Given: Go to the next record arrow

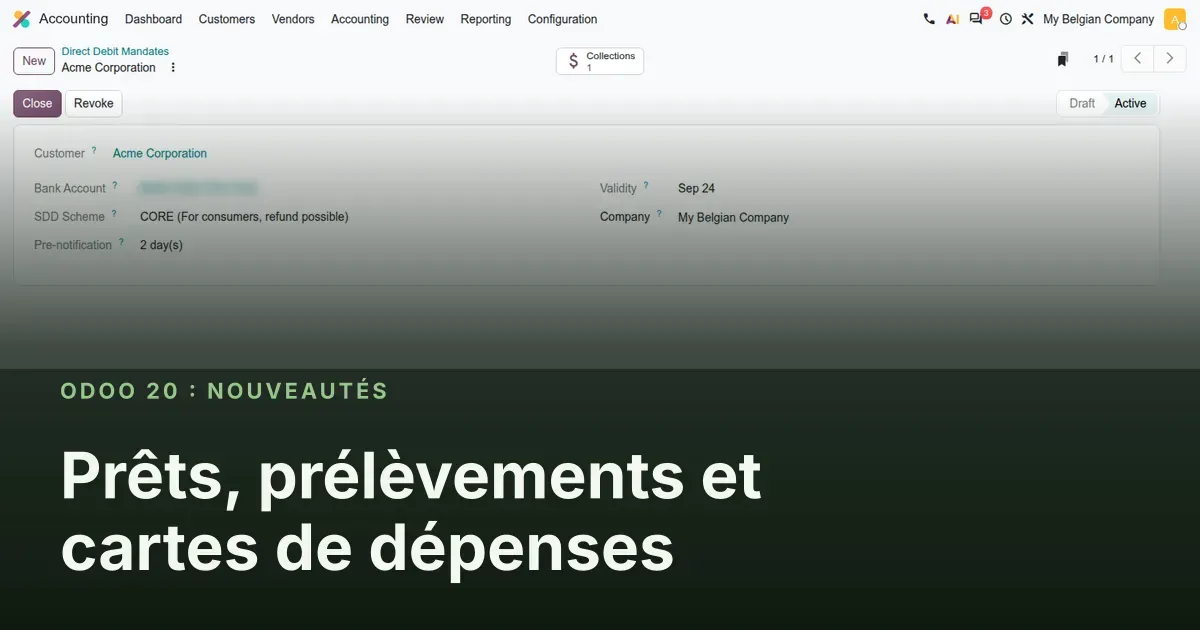Looking at the screenshot, I should (x=1170, y=59).
